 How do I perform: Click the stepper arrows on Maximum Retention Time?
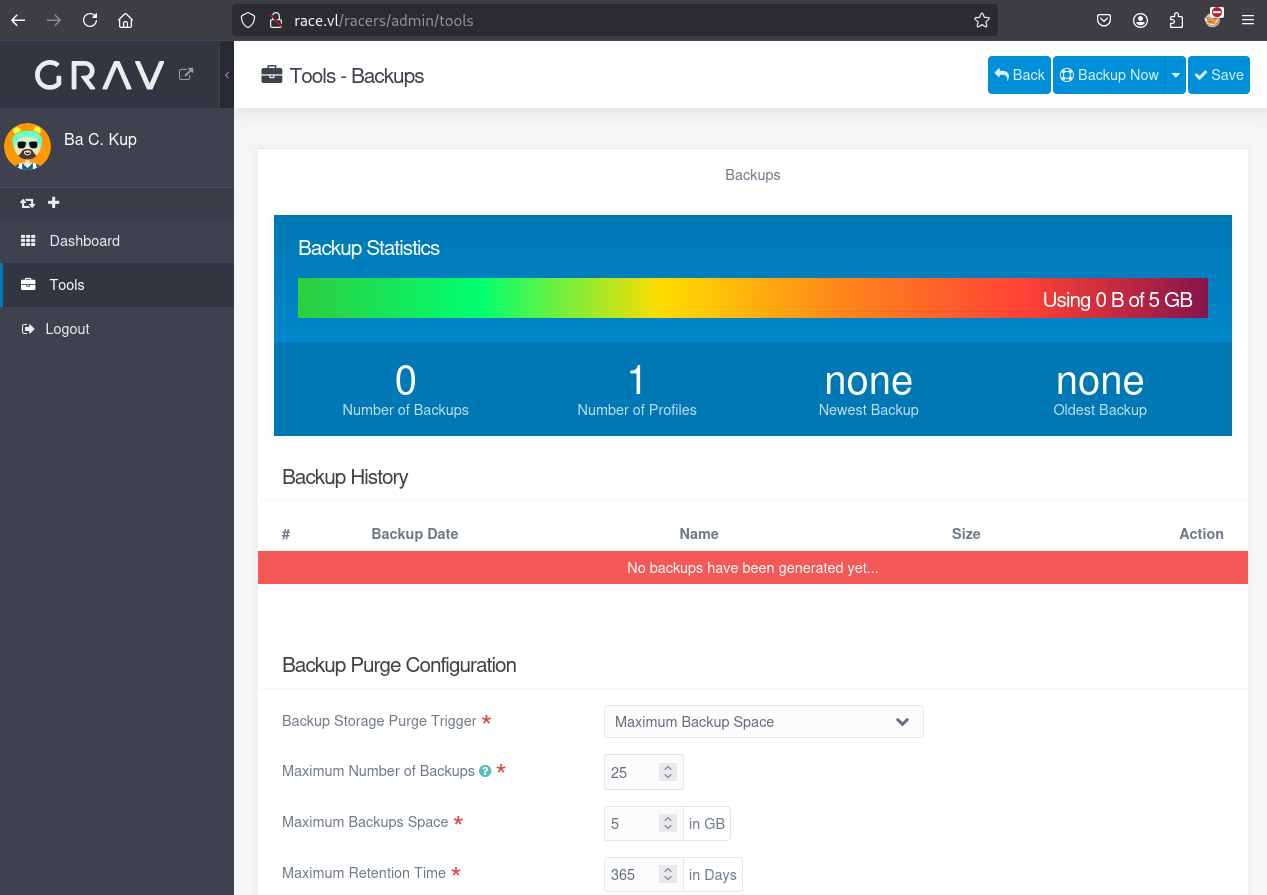point(669,874)
